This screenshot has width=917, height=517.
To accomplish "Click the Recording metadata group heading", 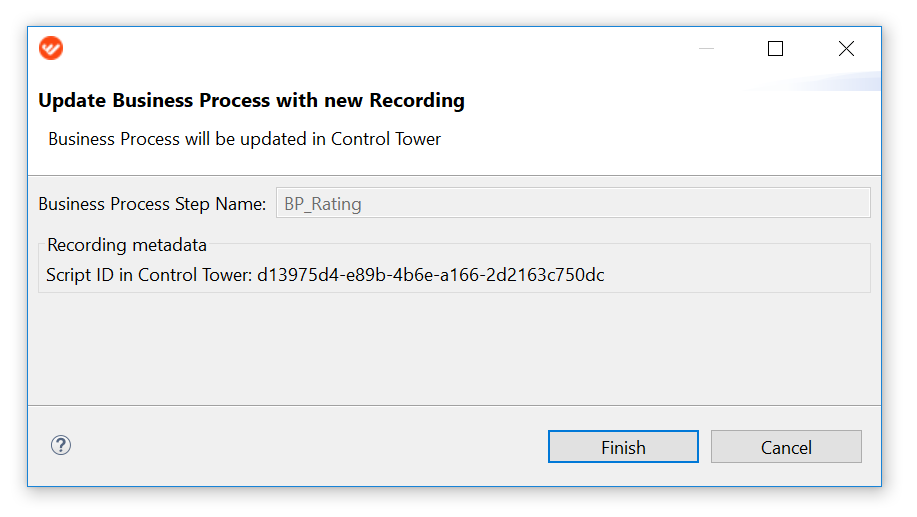I will (x=127, y=244).
